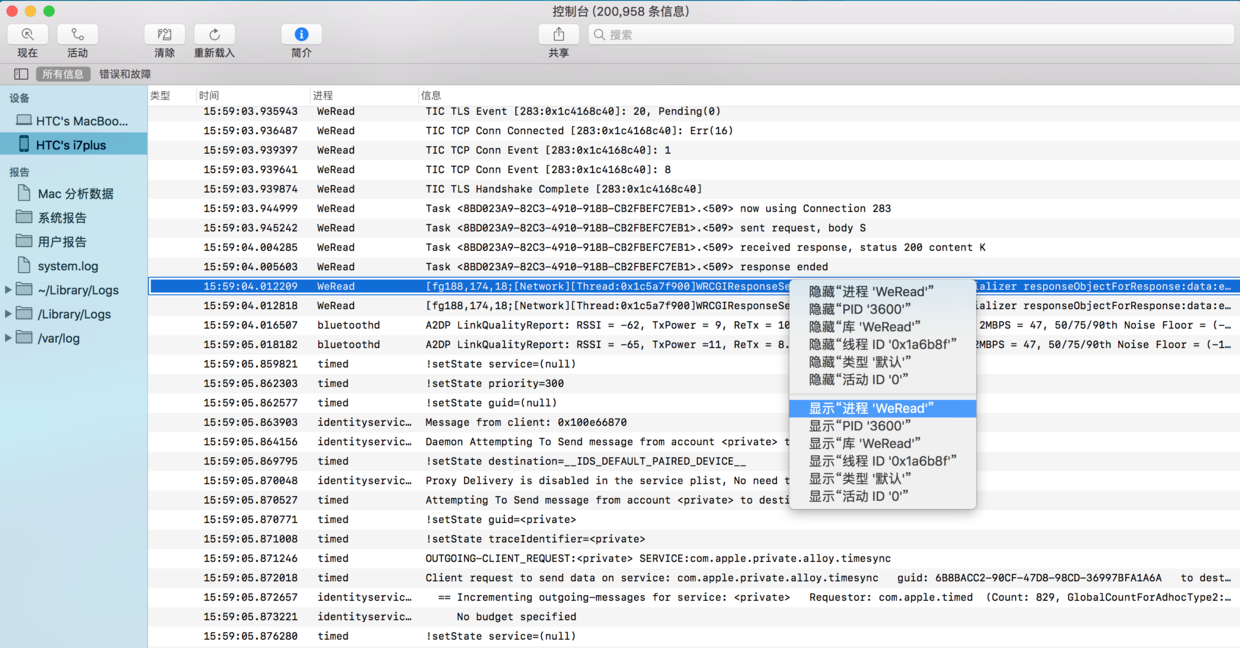Reload the log with the 重新载入 icon

coord(215,33)
